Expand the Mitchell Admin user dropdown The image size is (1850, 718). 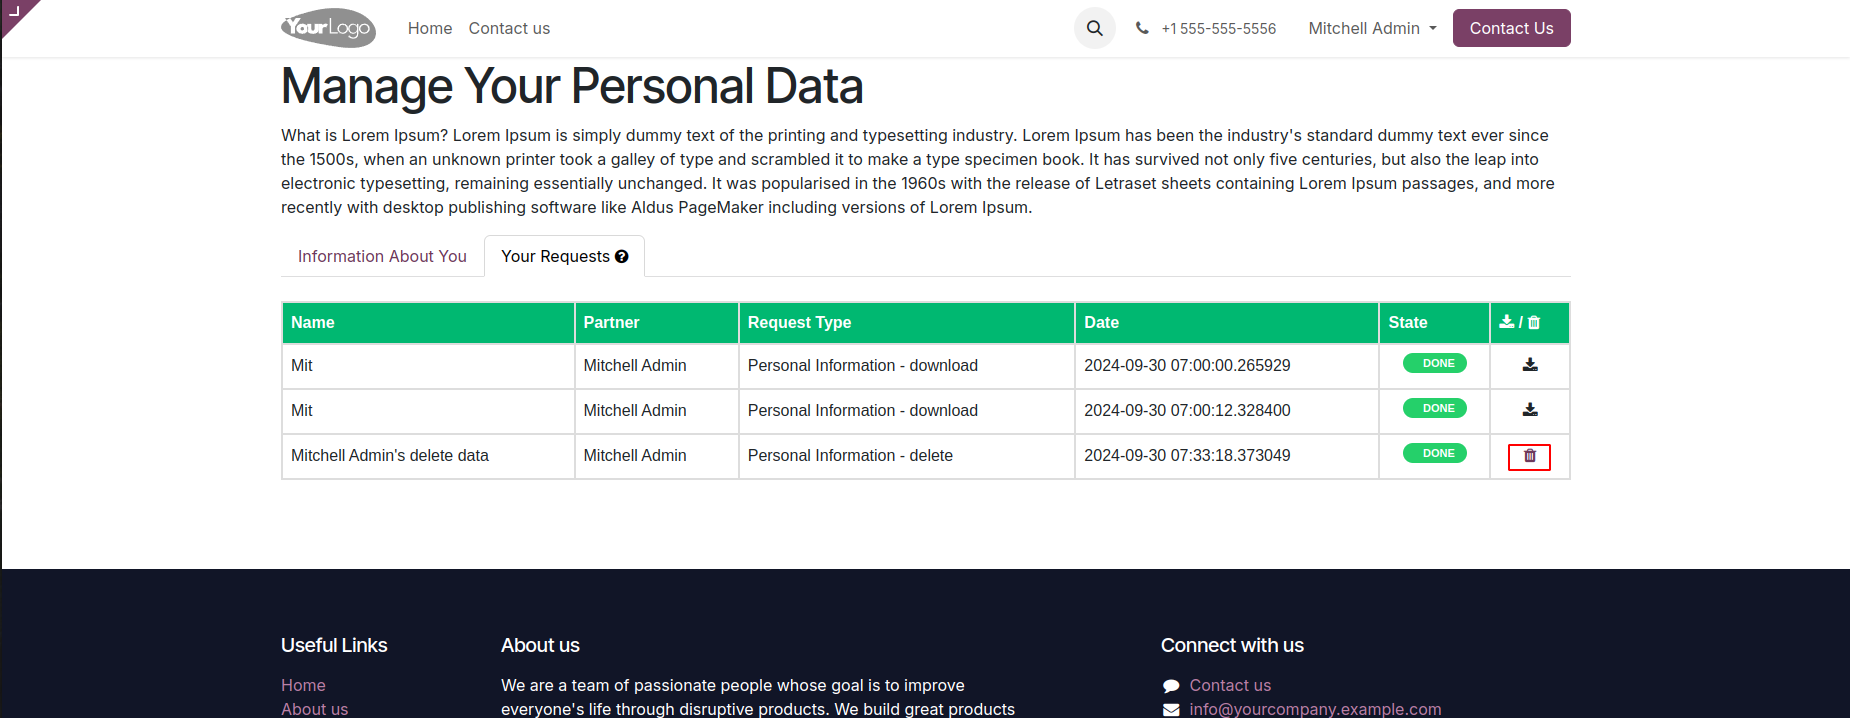point(1372,28)
